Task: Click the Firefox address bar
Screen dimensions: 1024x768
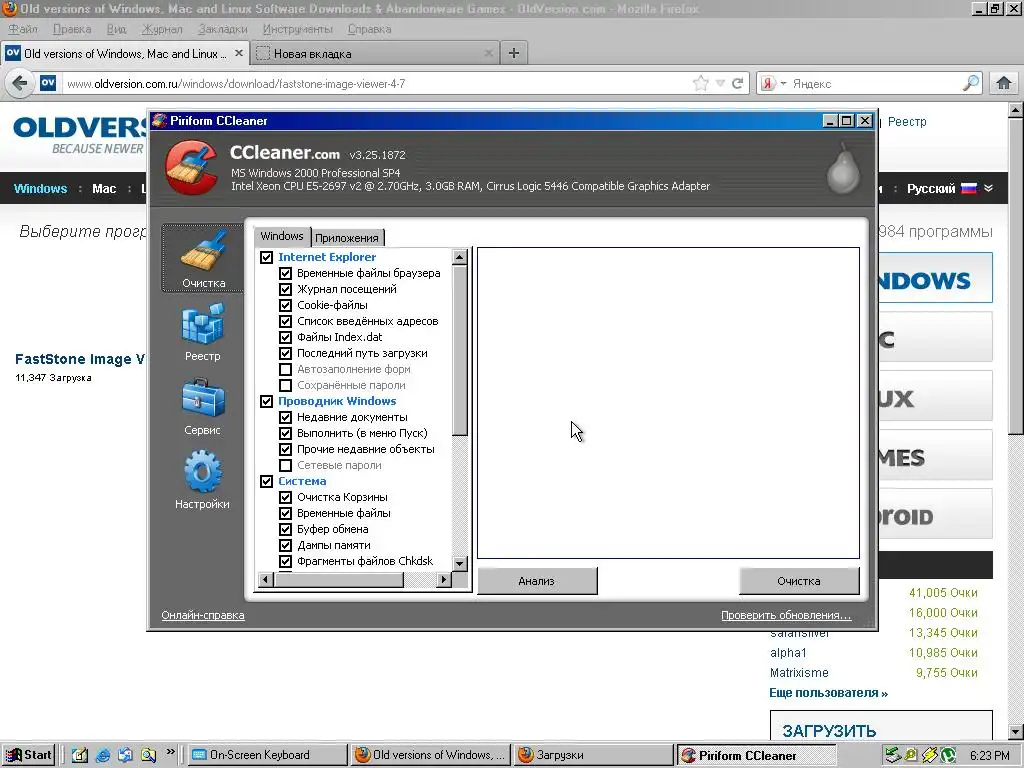Action: pyautogui.click(x=376, y=84)
